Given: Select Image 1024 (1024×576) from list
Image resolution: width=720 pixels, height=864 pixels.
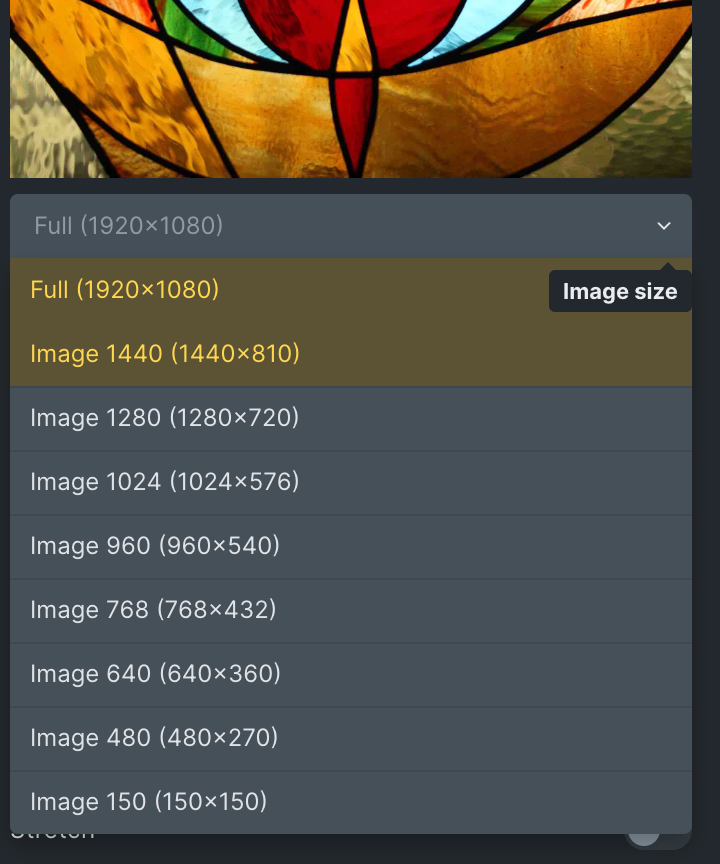Looking at the screenshot, I should tap(351, 482).
